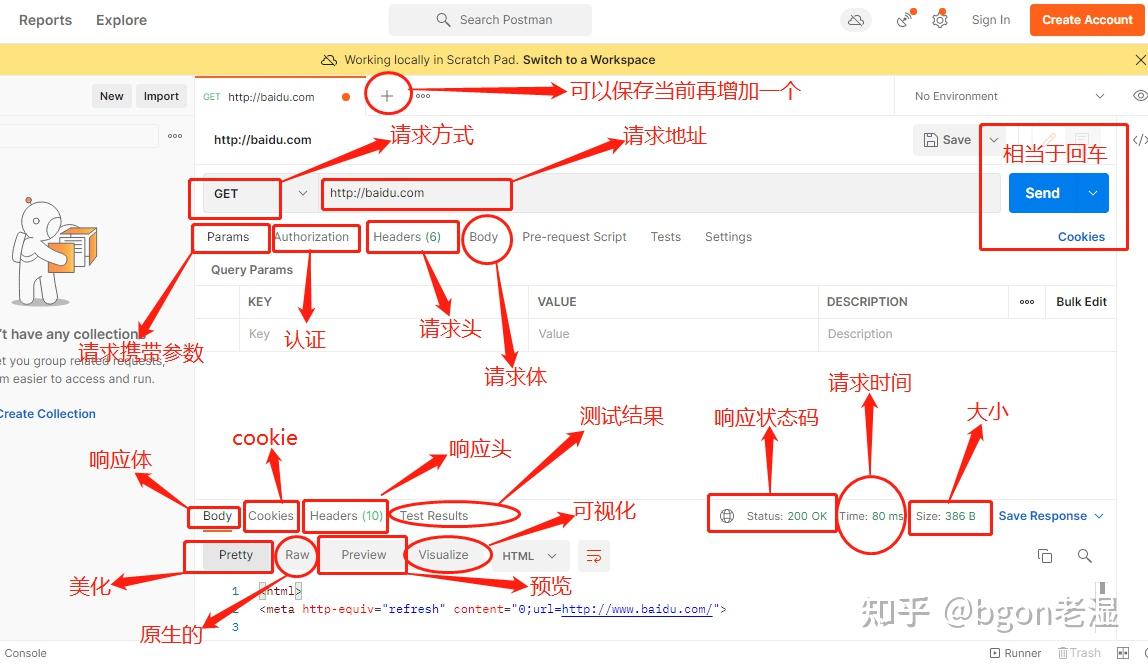
Task: Open the notifications satellite icon
Action: 901,19
